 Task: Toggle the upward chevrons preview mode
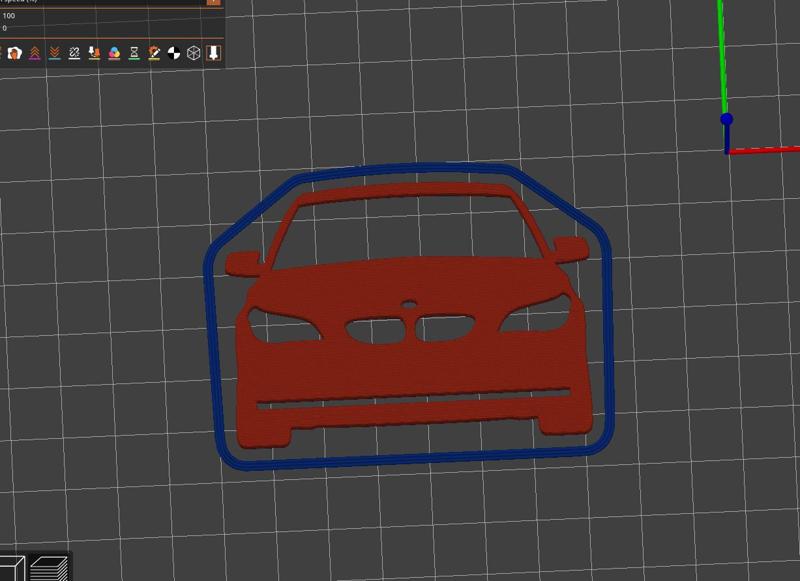click(x=35, y=53)
